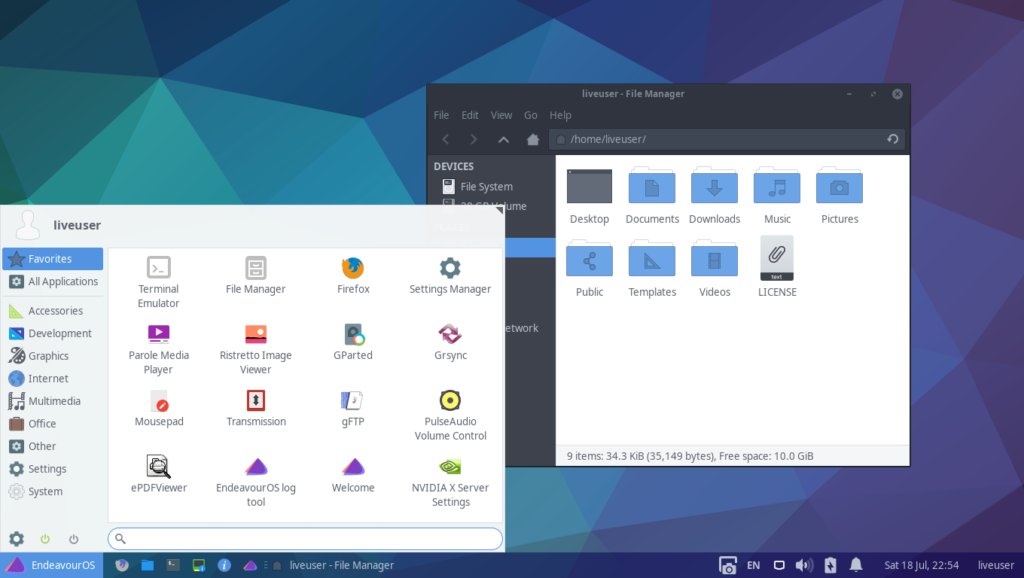
Task: Open Terminal Emulator from Favorites
Action: (158, 278)
